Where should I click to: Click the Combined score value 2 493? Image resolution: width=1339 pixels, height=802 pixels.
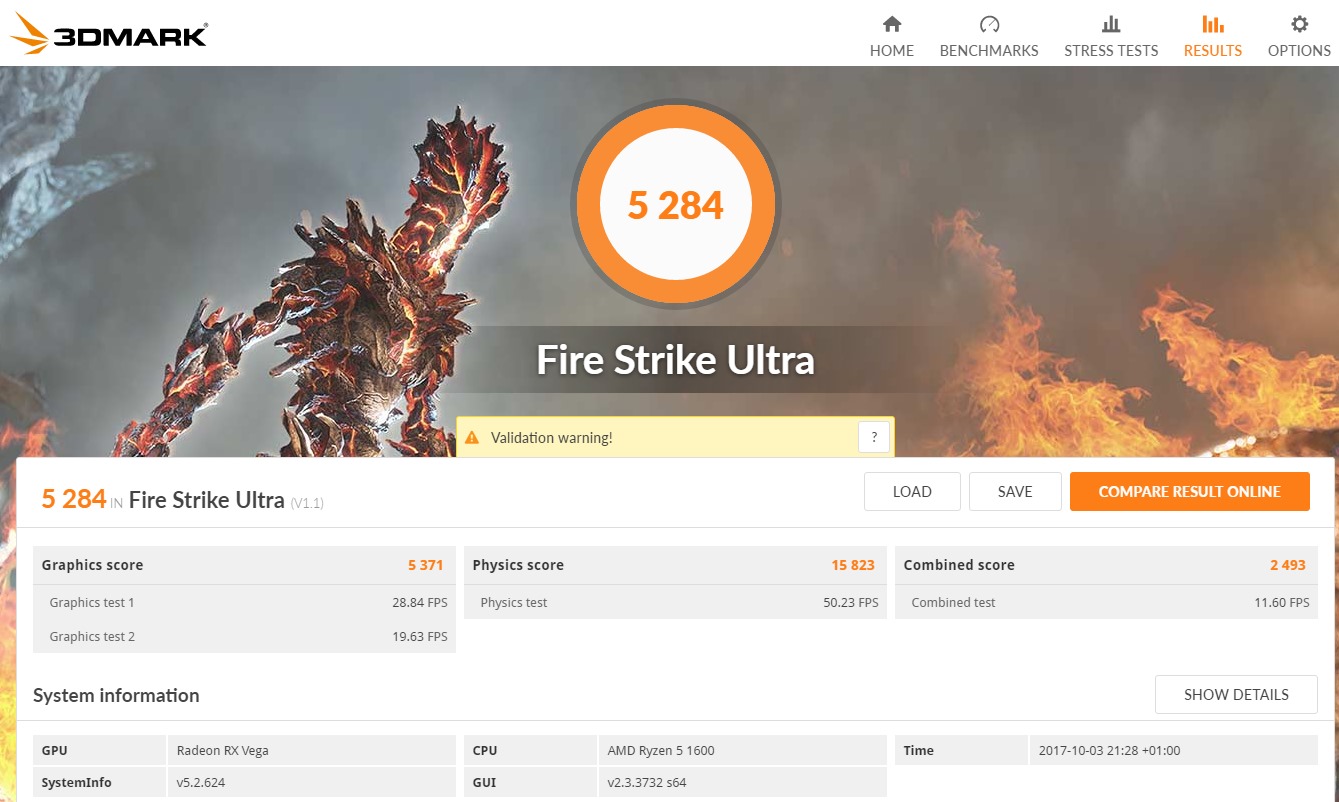click(1288, 565)
